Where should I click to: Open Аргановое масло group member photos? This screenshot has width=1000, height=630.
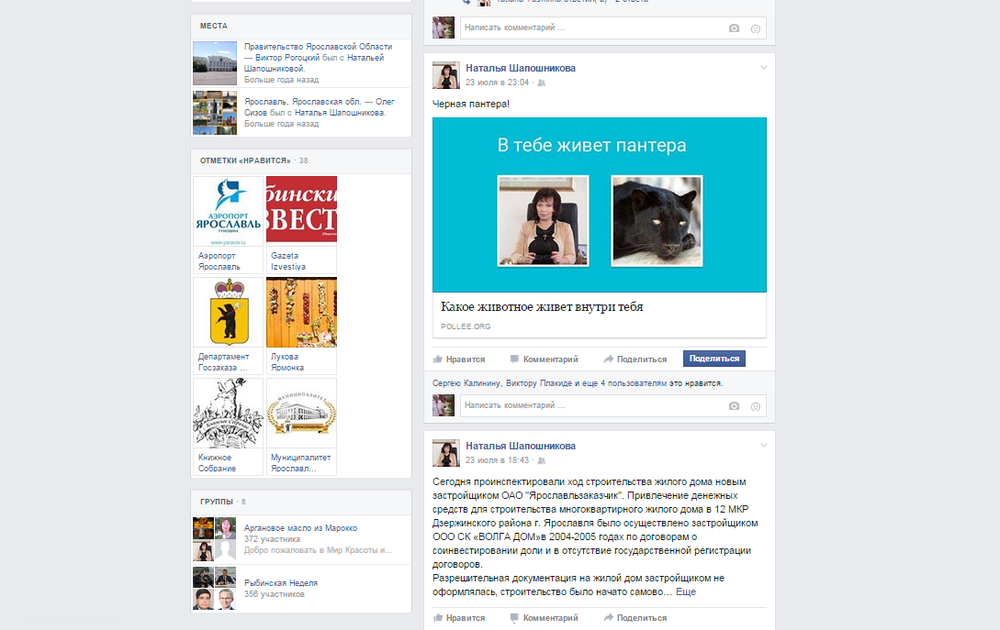pyautogui.click(x=214, y=539)
